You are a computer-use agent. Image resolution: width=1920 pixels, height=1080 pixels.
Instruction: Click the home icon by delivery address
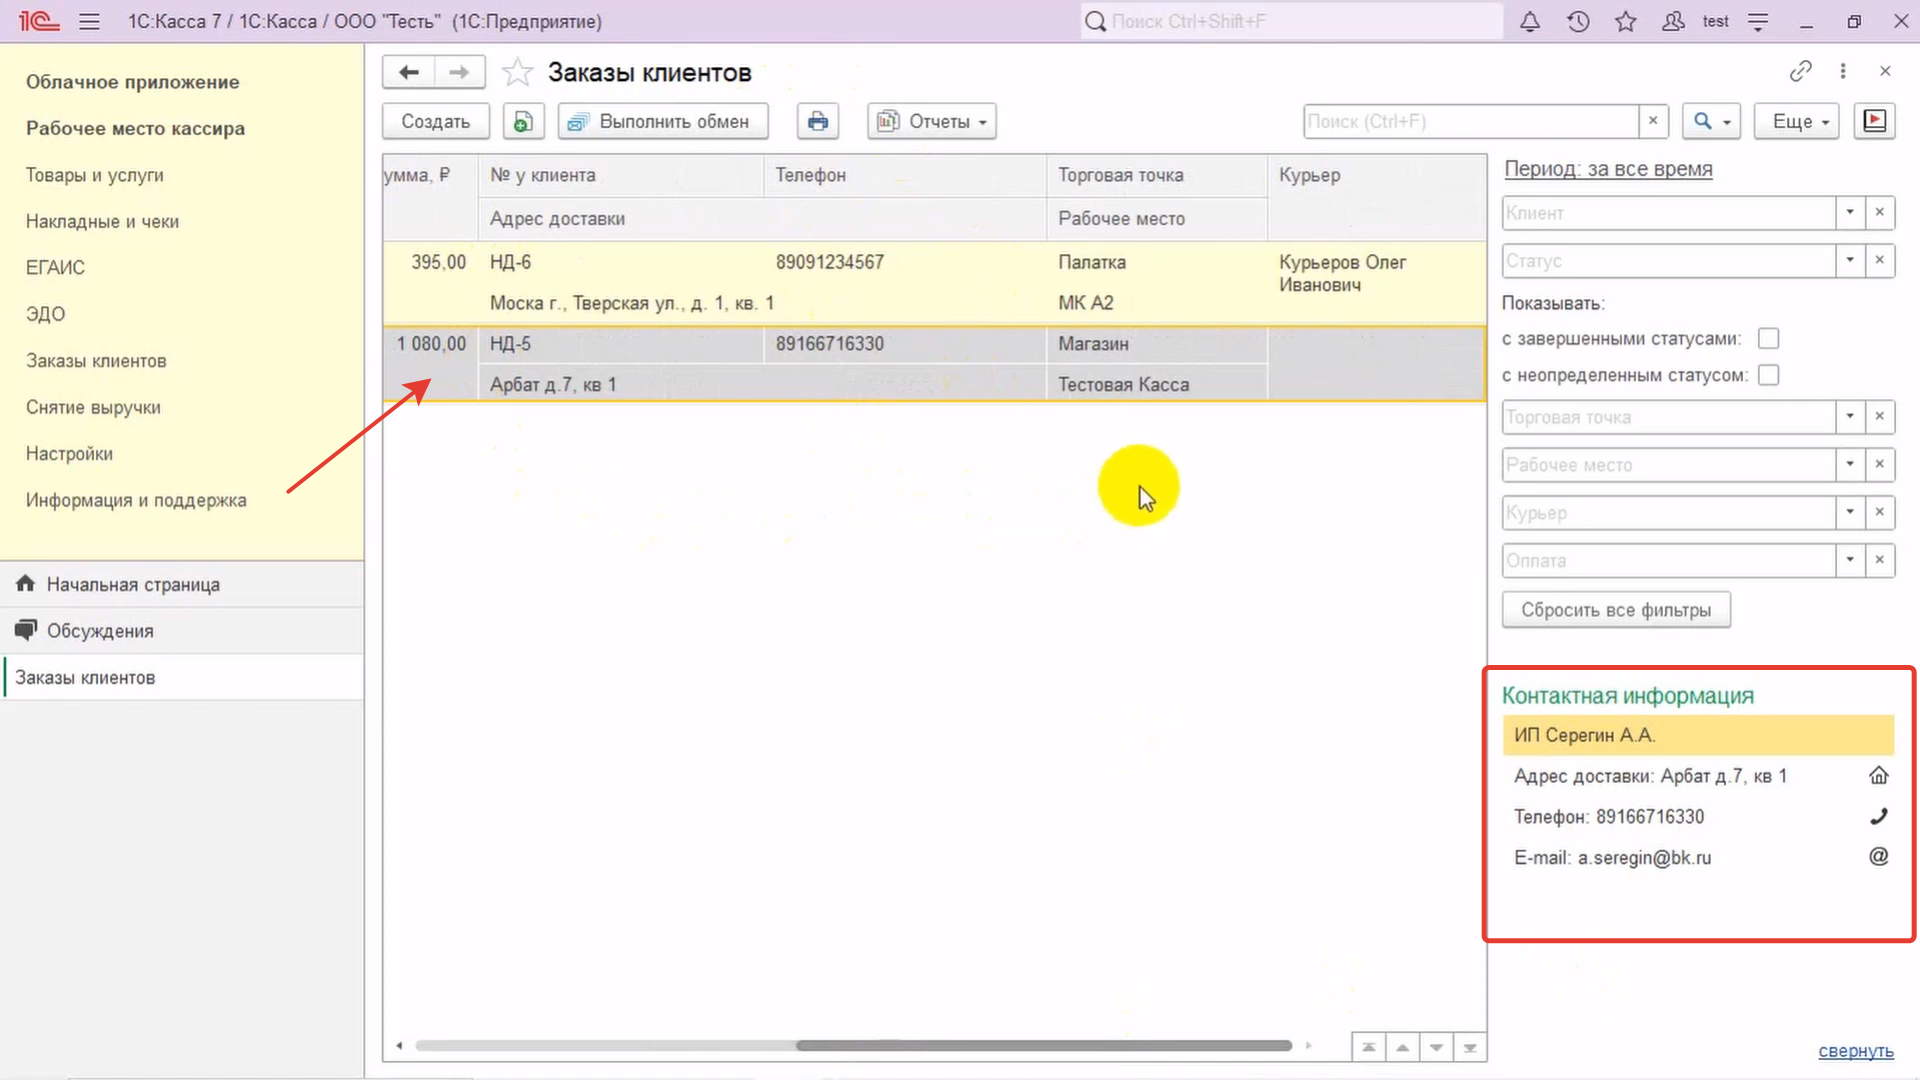tap(1879, 776)
